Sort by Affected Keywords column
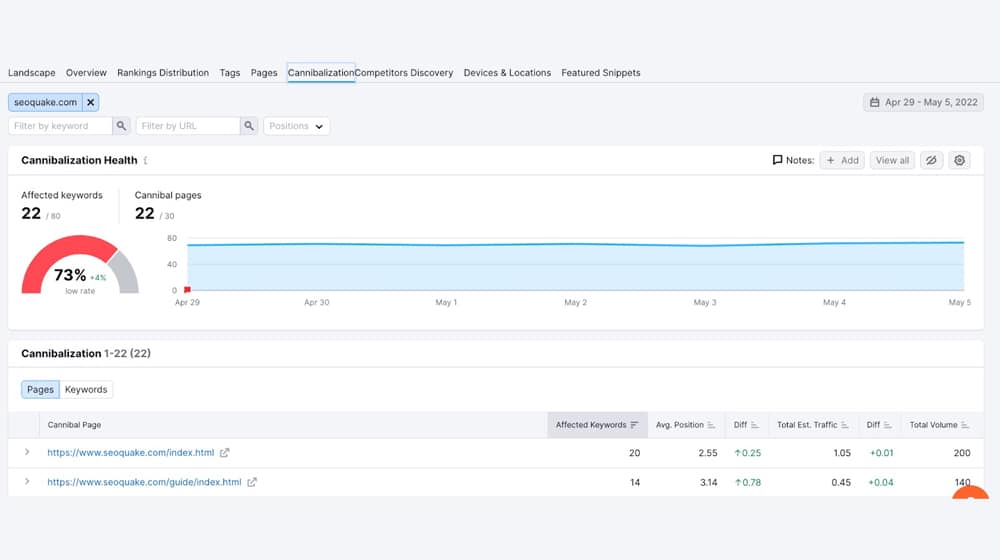Screen dimensions: 1000x560 pos(597,425)
